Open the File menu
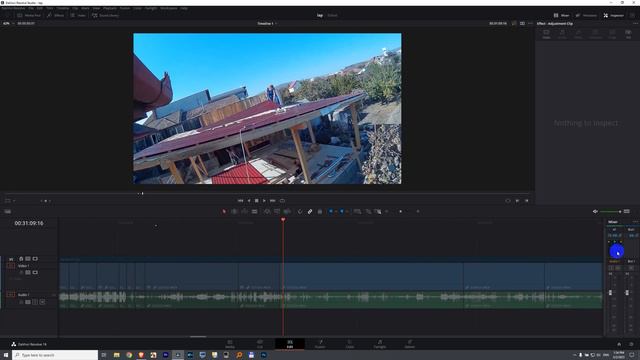Viewport: 640px width, 360px height. tap(31, 8)
